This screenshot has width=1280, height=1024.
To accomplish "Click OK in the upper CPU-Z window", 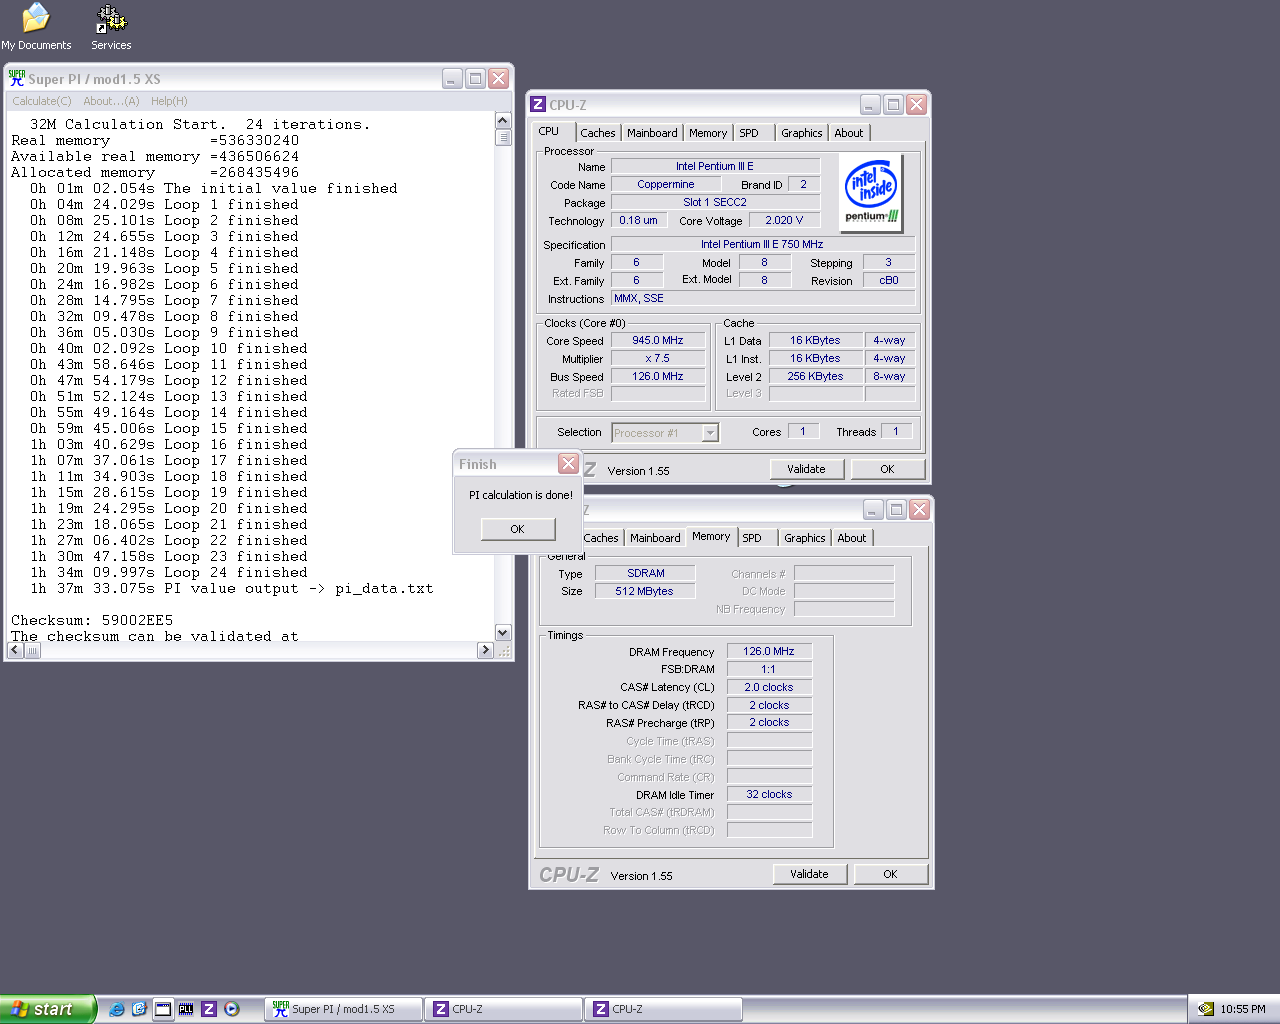I will (x=887, y=469).
